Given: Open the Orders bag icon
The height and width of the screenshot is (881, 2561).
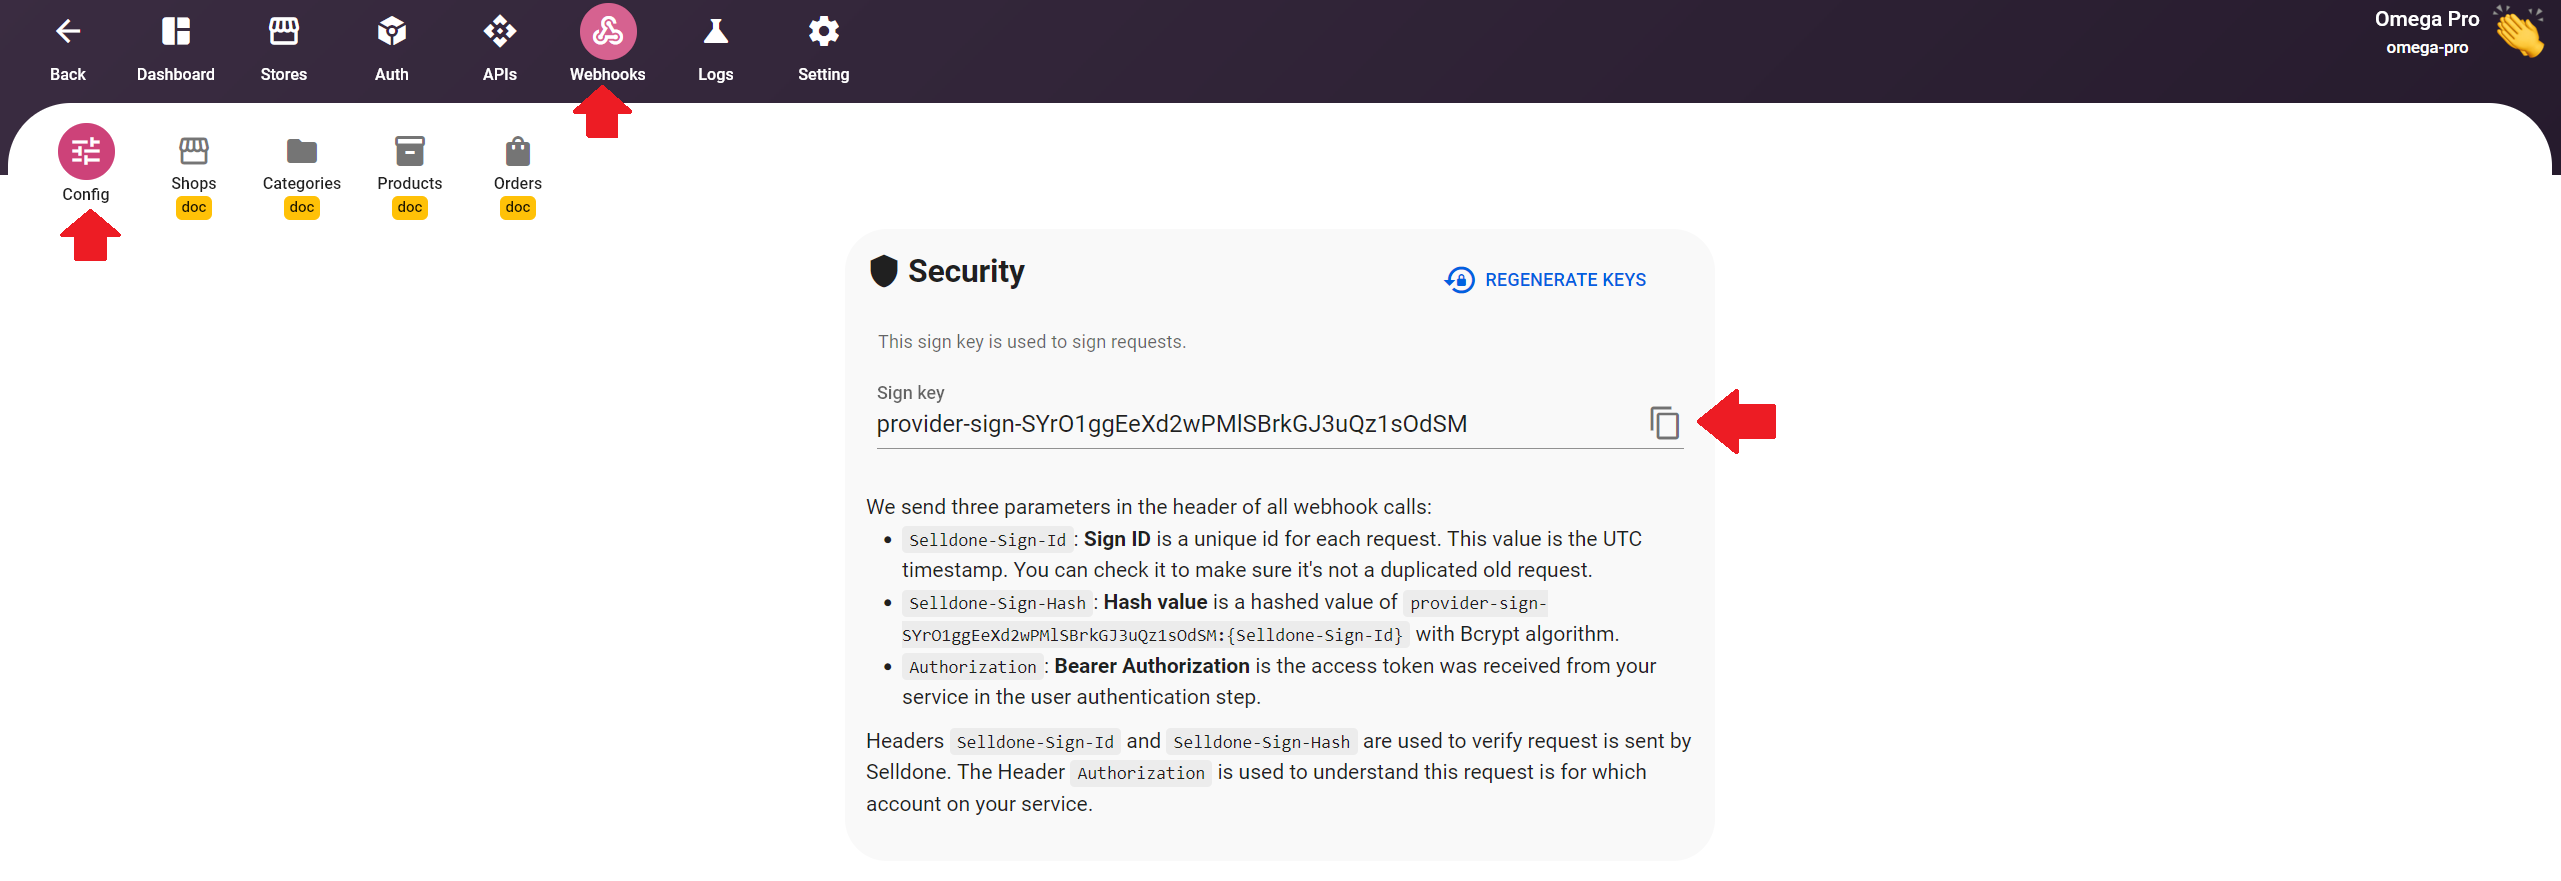Looking at the screenshot, I should [x=518, y=151].
